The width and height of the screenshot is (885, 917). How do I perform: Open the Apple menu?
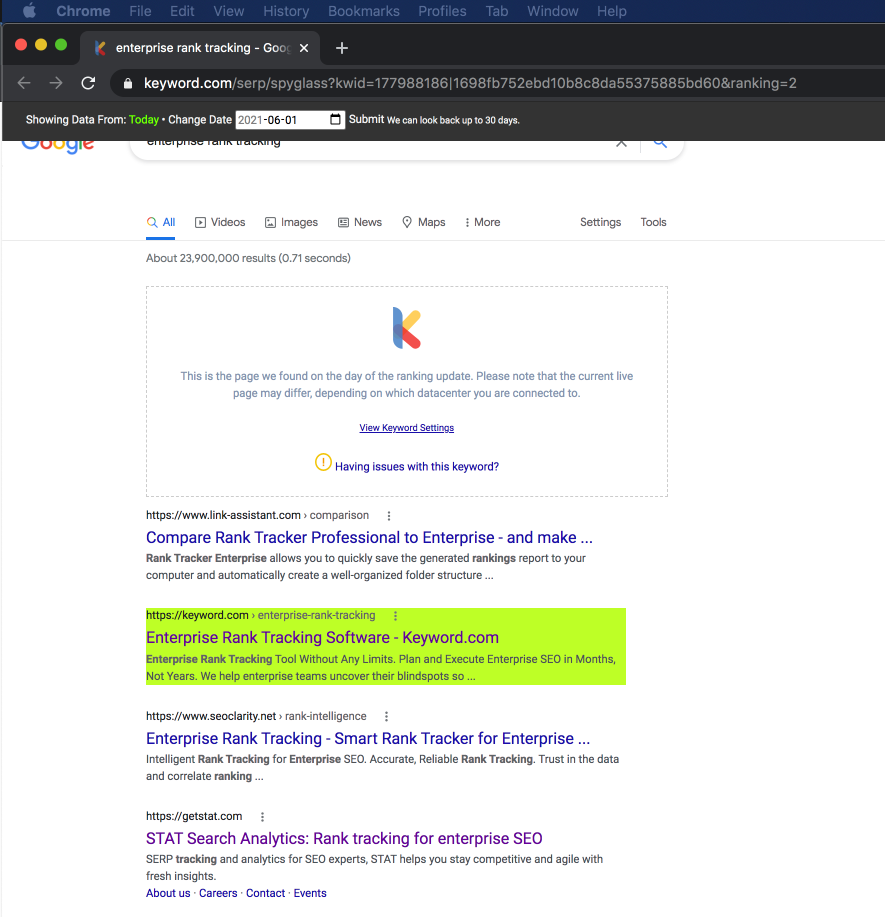(x=26, y=11)
